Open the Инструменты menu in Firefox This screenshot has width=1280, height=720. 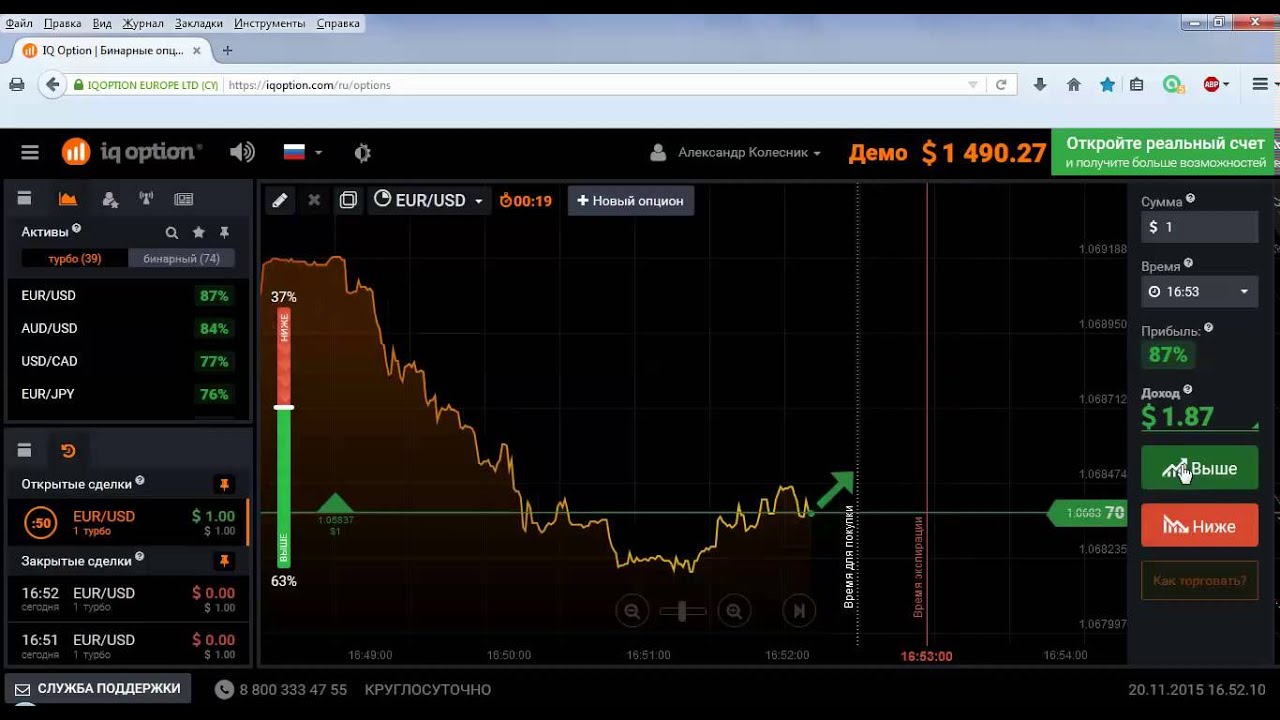(270, 23)
